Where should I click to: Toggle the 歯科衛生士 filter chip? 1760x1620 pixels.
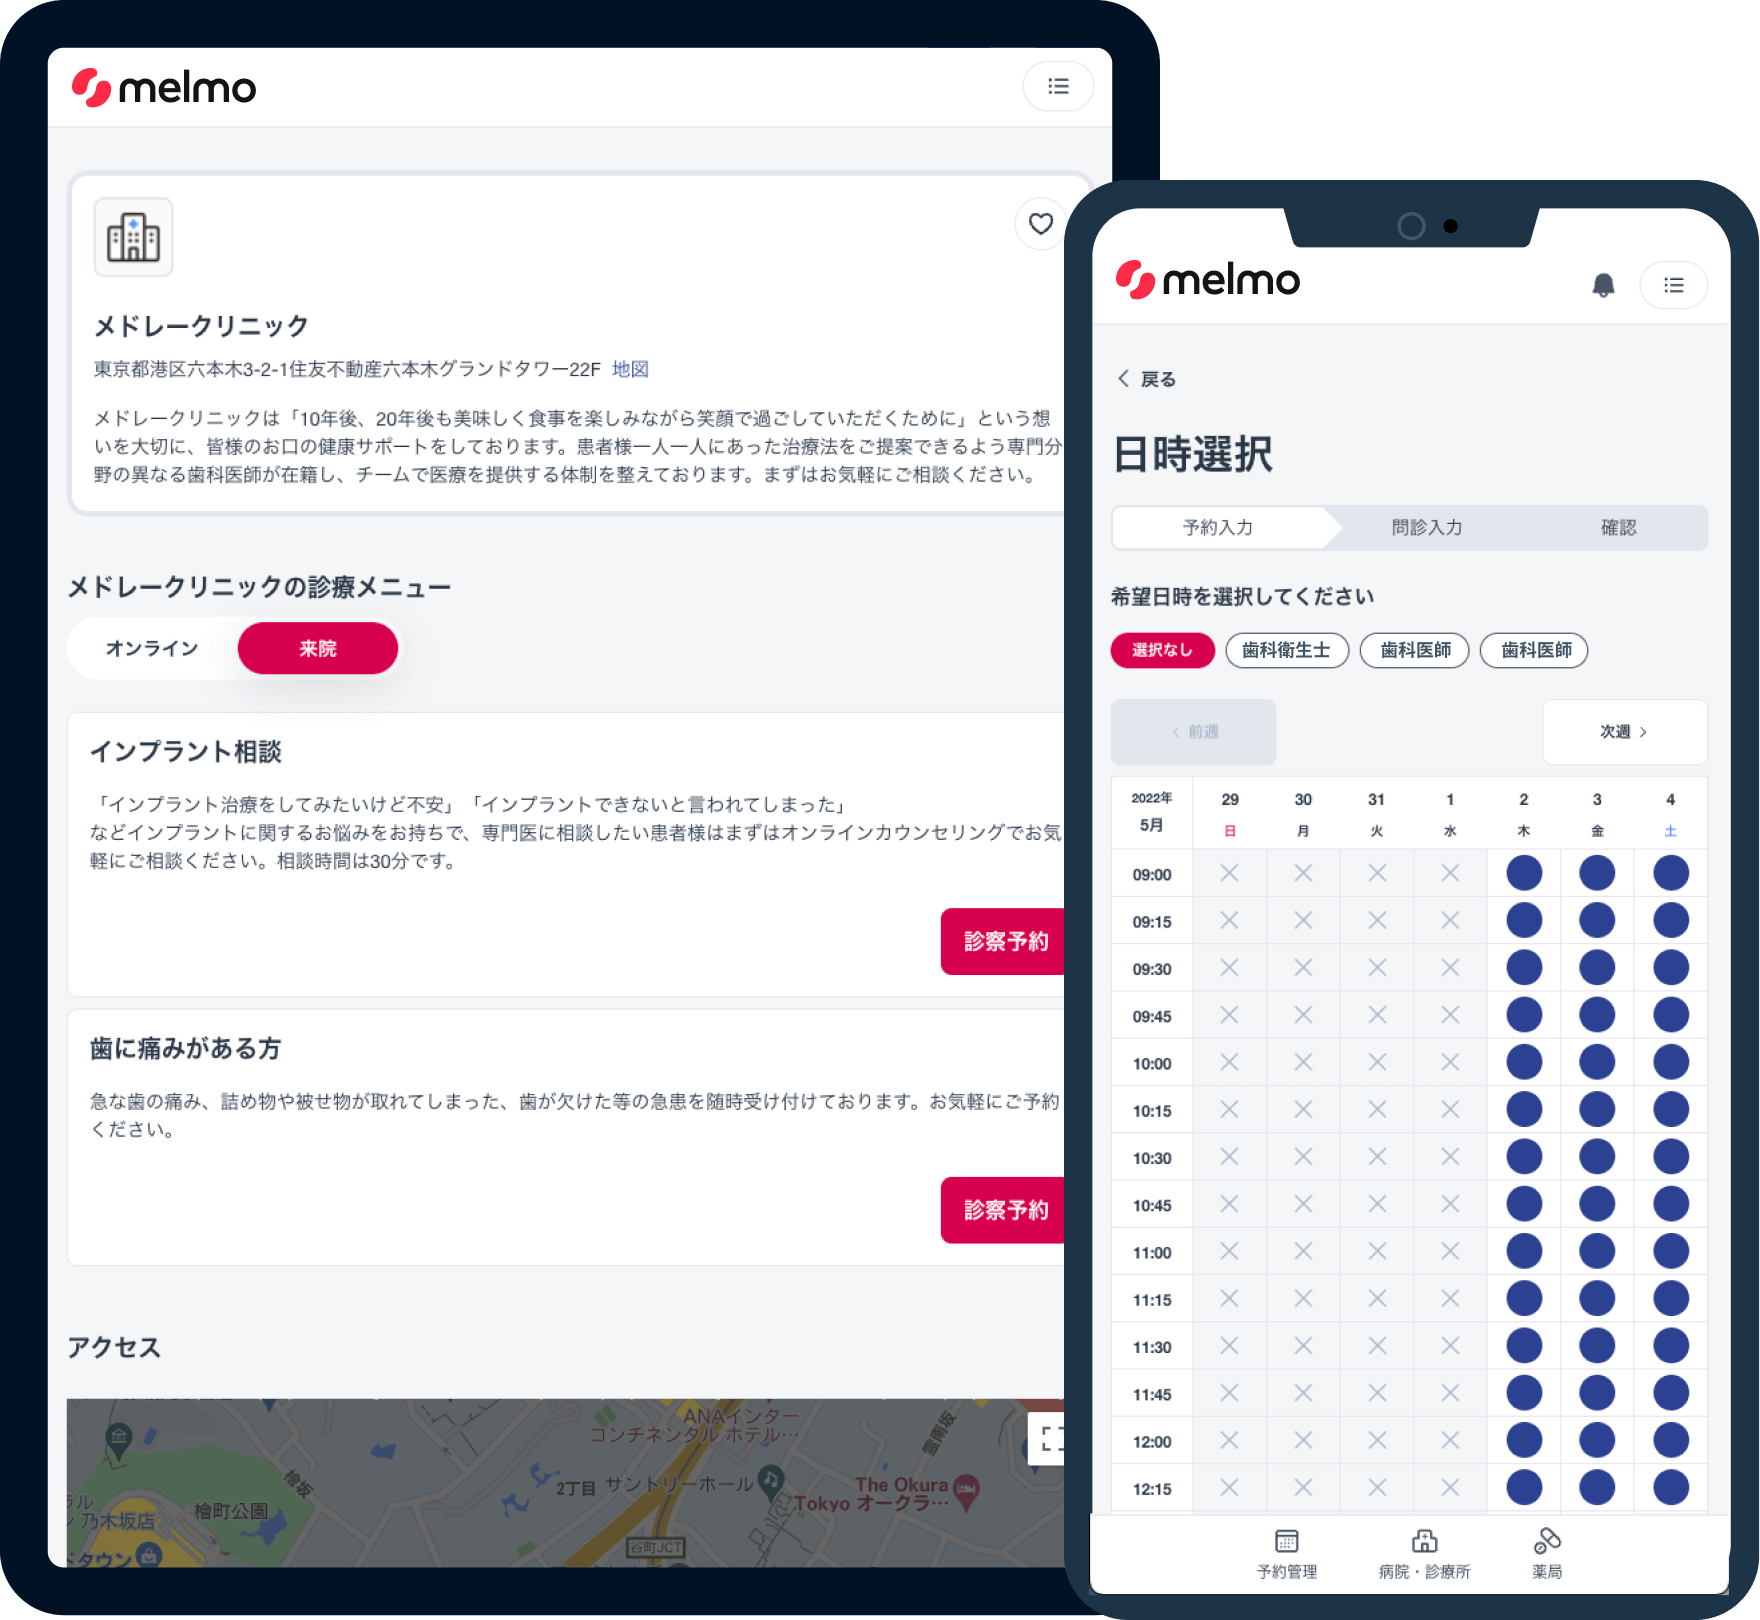pos(1287,651)
